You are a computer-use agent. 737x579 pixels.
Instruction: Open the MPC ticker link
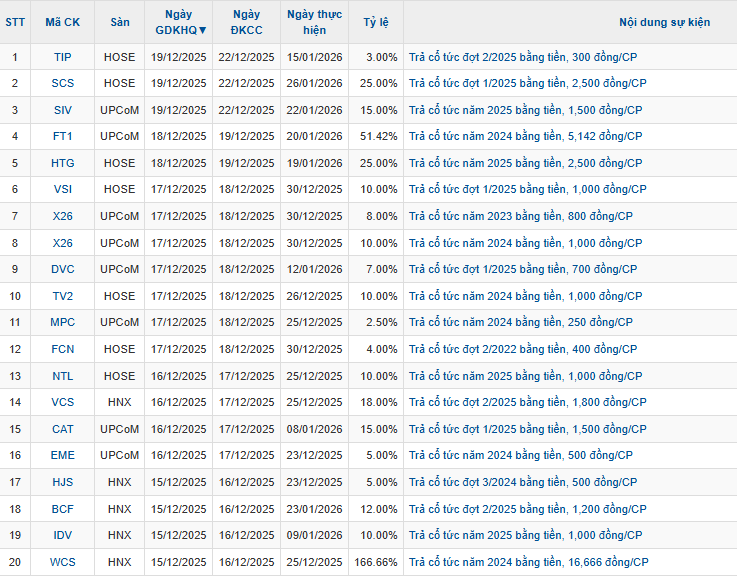point(62,322)
